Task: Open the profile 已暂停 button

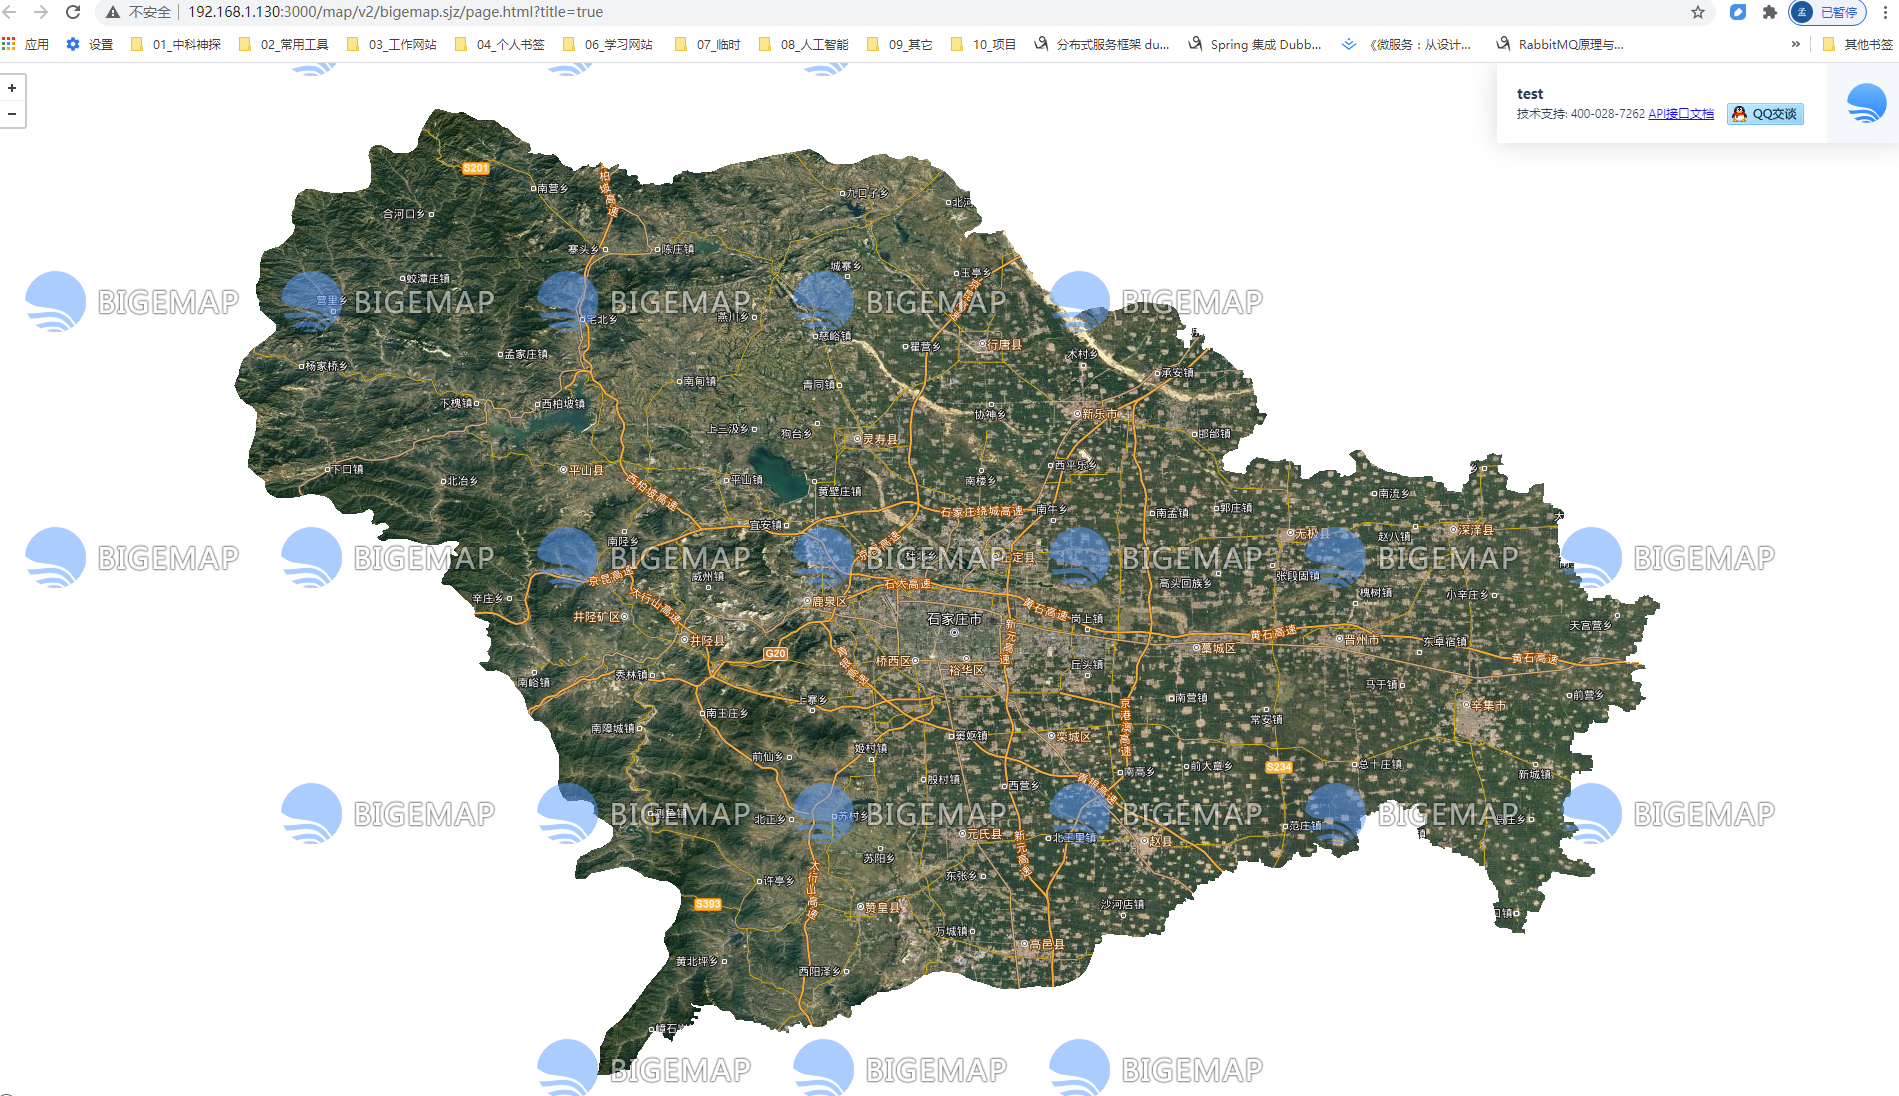Action: click(1827, 12)
